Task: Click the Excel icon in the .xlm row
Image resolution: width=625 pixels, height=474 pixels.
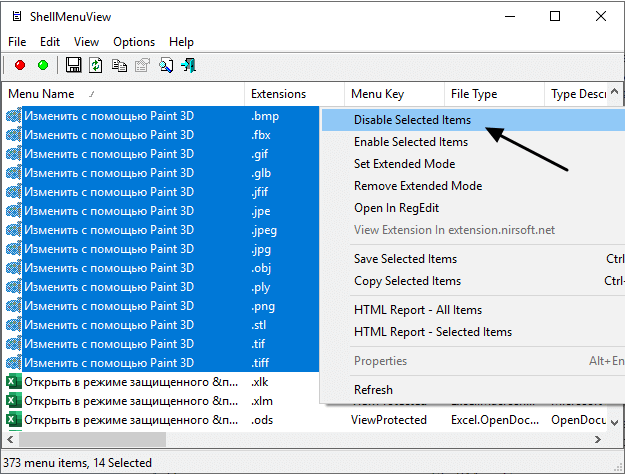Action: [x=14, y=401]
